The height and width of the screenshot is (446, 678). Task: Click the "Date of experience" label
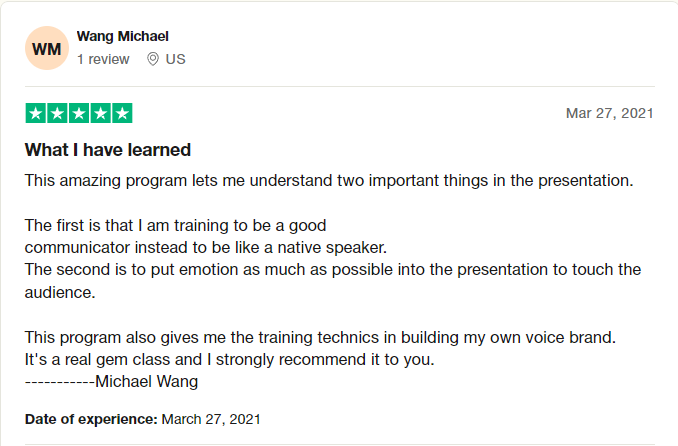coord(91,419)
